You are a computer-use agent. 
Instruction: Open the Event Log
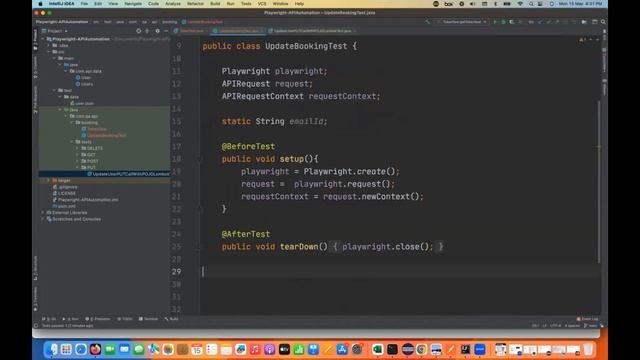click(x=588, y=319)
